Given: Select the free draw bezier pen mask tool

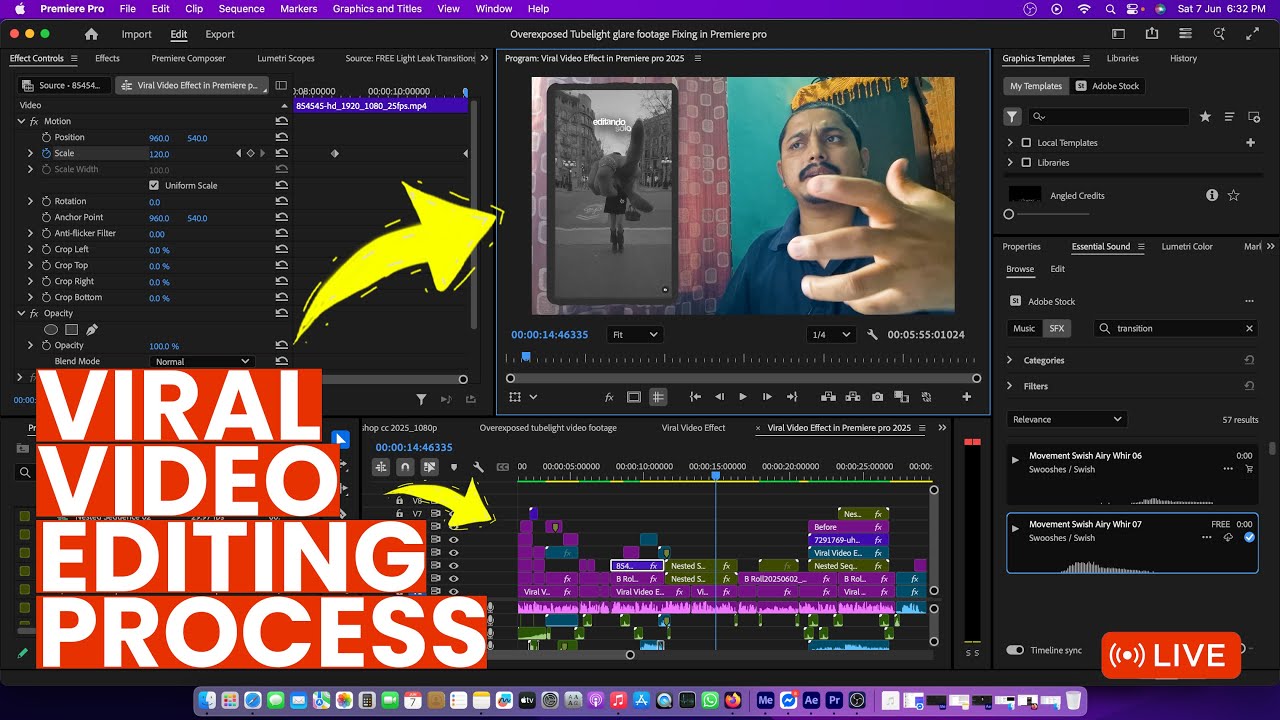Looking at the screenshot, I should [x=92, y=329].
